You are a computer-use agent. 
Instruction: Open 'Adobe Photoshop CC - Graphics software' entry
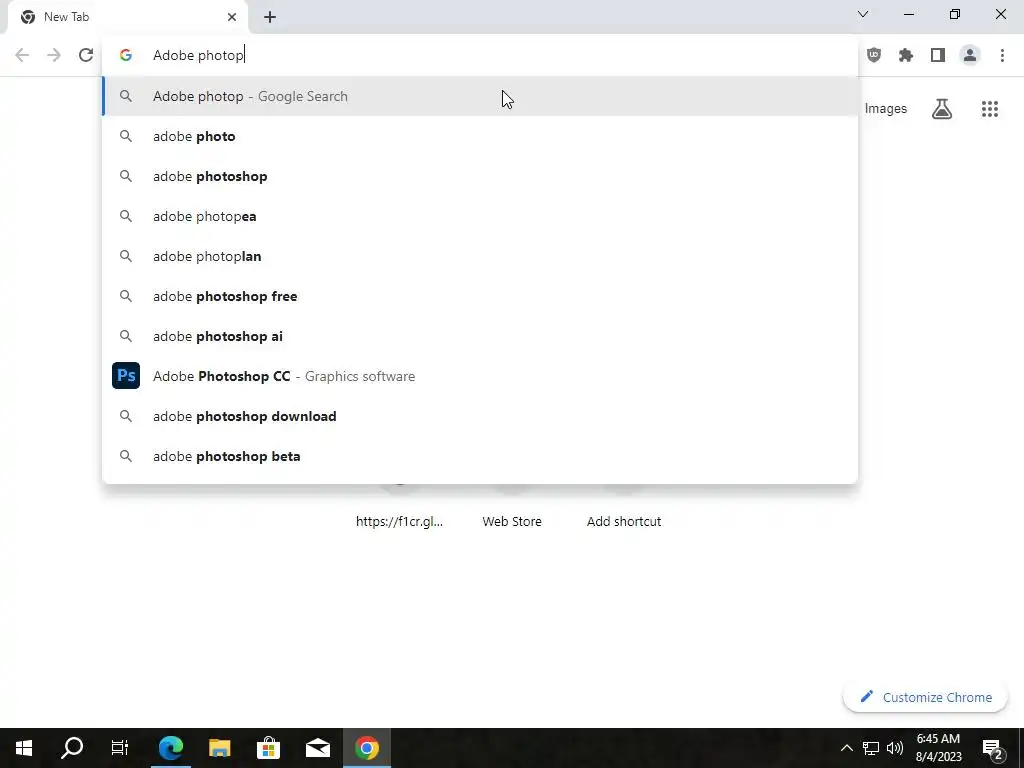[480, 376]
